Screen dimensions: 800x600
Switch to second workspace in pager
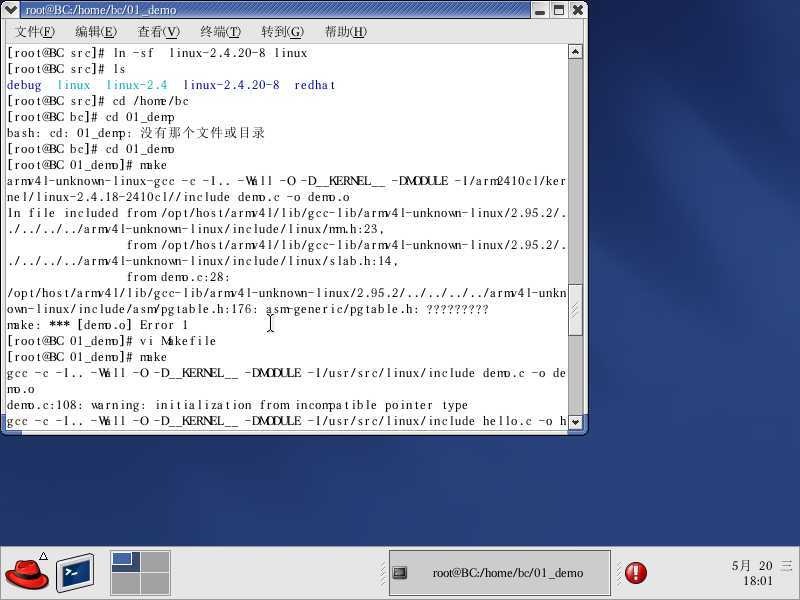point(155,561)
